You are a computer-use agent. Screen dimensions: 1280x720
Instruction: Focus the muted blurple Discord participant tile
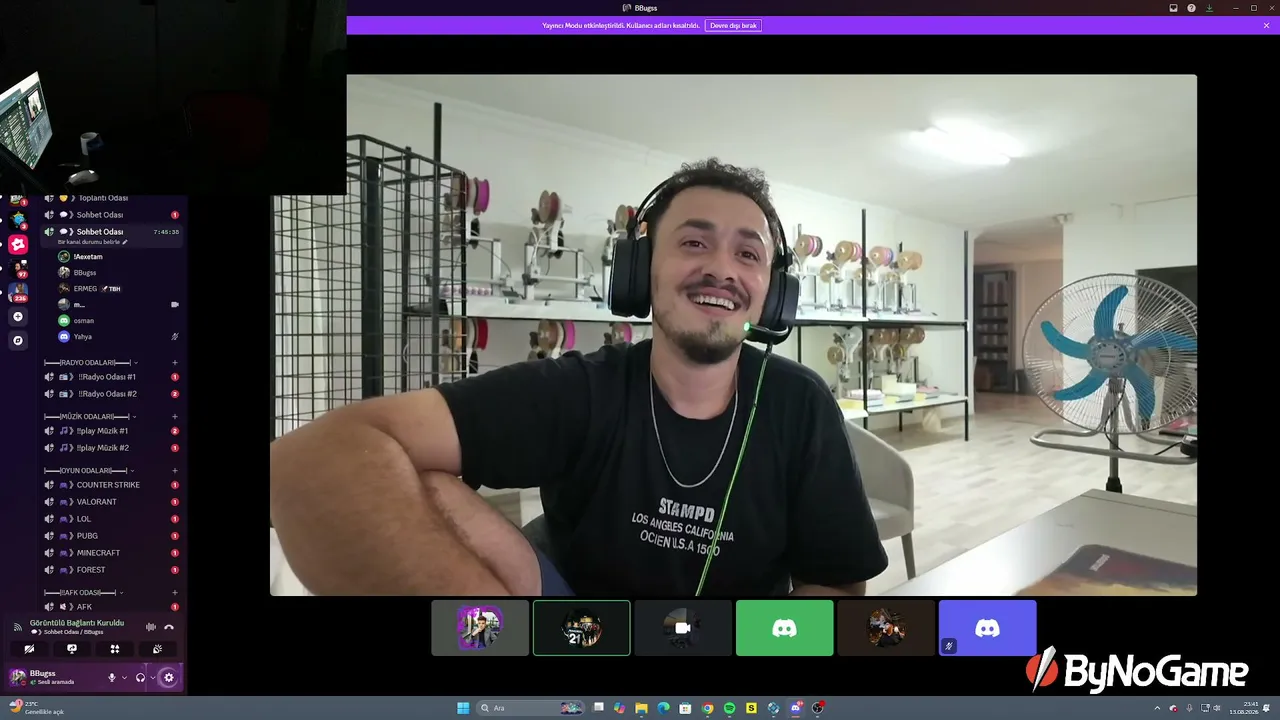click(x=987, y=628)
